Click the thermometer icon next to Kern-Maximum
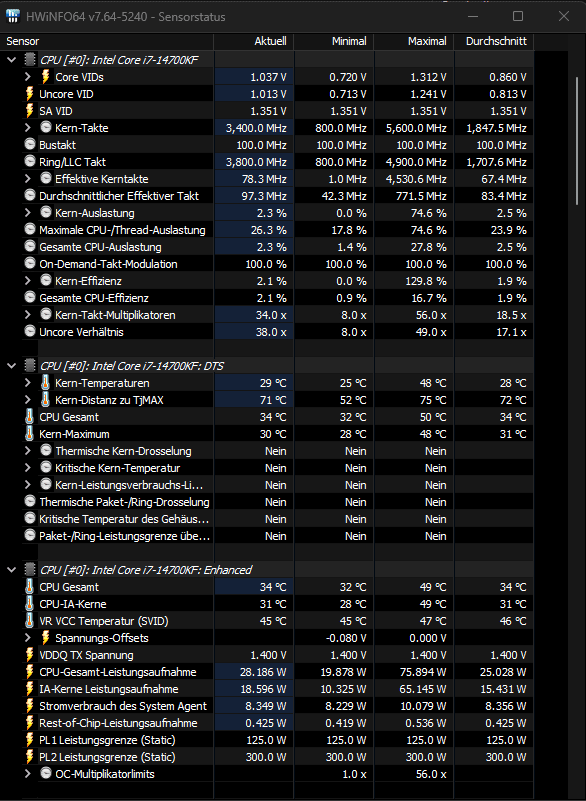586x801 pixels. pos(30,434)
